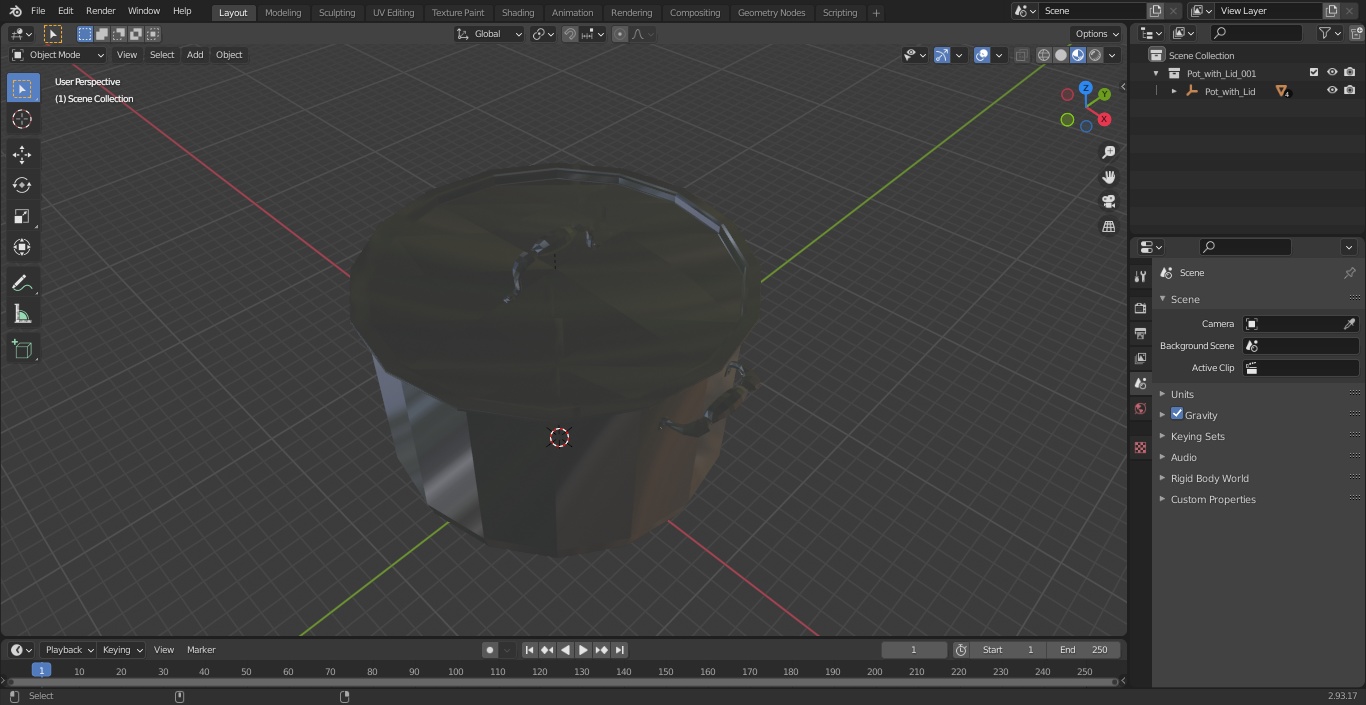Screen dimensions: 1366x705
Task: Open the viewport Options dropdown
Action: pyautogui.click(x=1098, y=34)
